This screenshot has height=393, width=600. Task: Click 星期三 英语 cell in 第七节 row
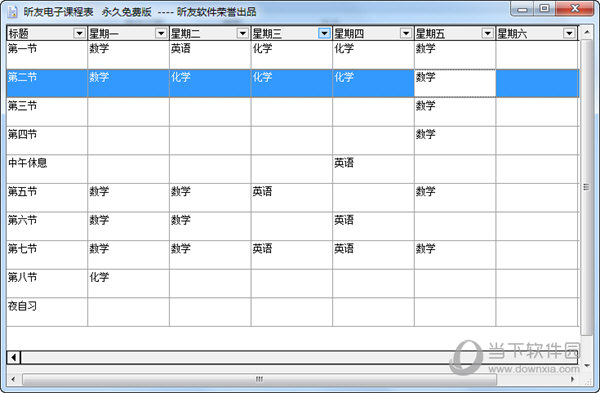pos(292,255)
